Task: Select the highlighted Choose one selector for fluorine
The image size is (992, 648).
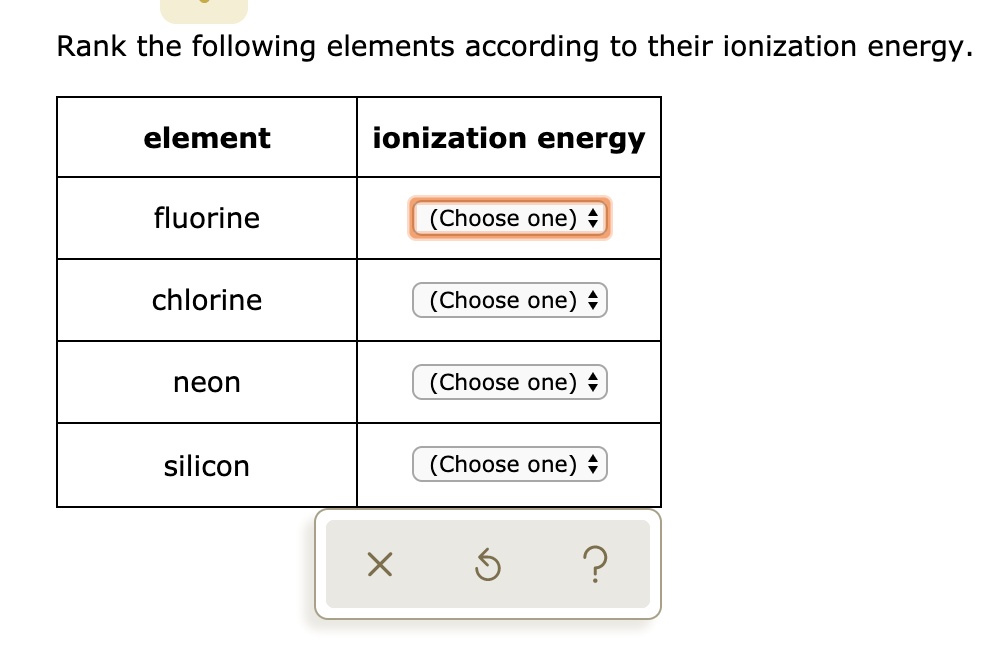Action: 509,218
